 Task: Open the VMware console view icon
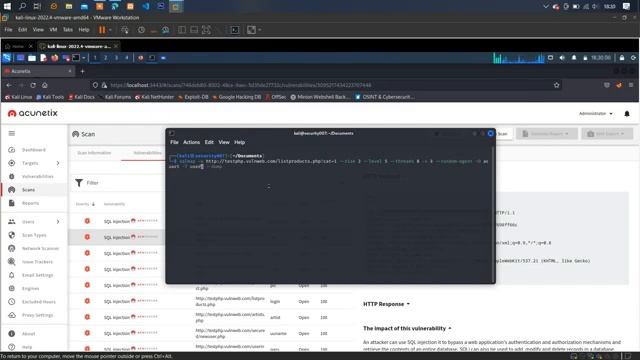tap(235, 30)
